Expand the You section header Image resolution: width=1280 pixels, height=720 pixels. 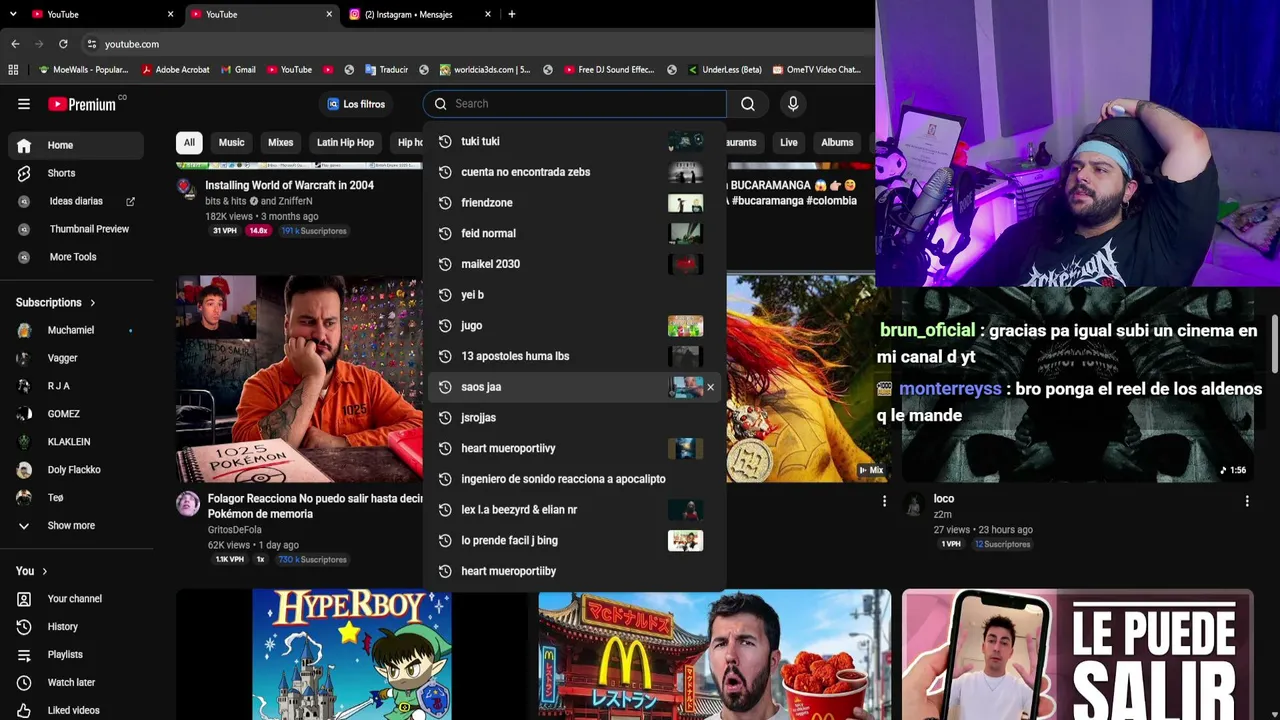(x=31, y=571)
